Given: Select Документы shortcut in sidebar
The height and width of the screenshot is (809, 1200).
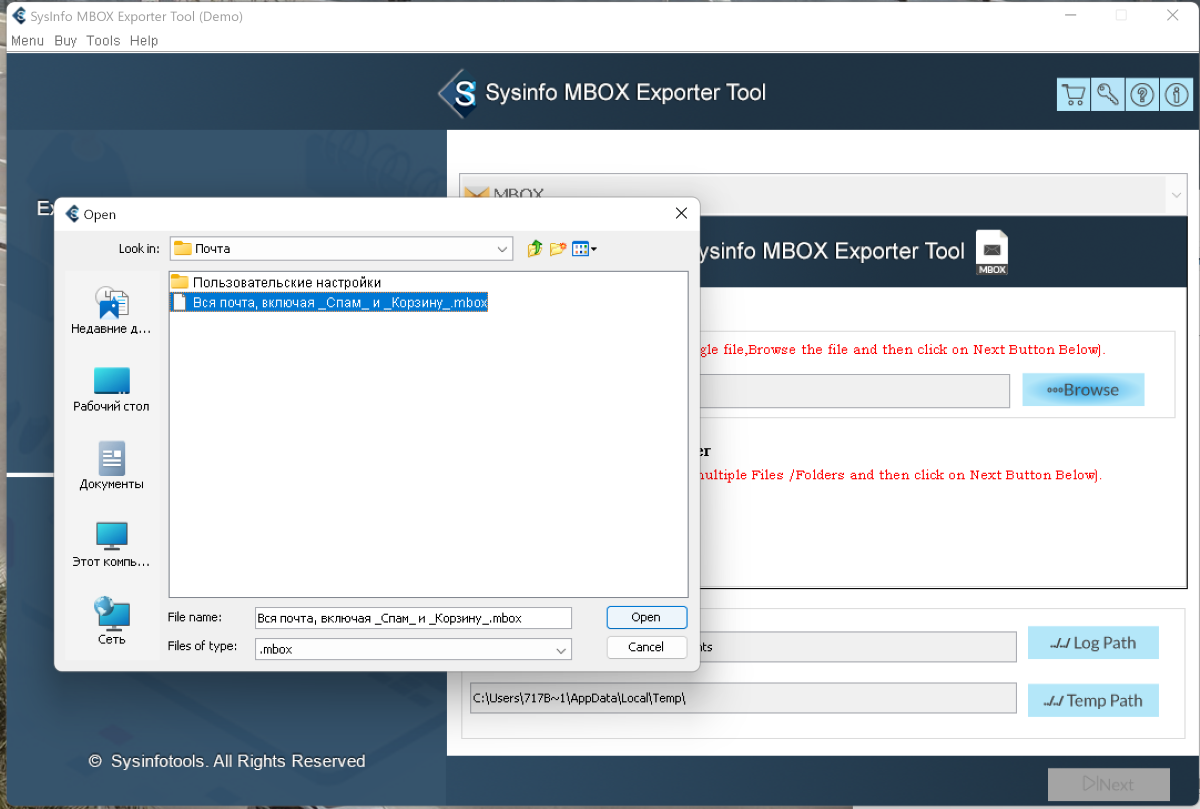Looking at the screenshot, I should click(111, 466).
